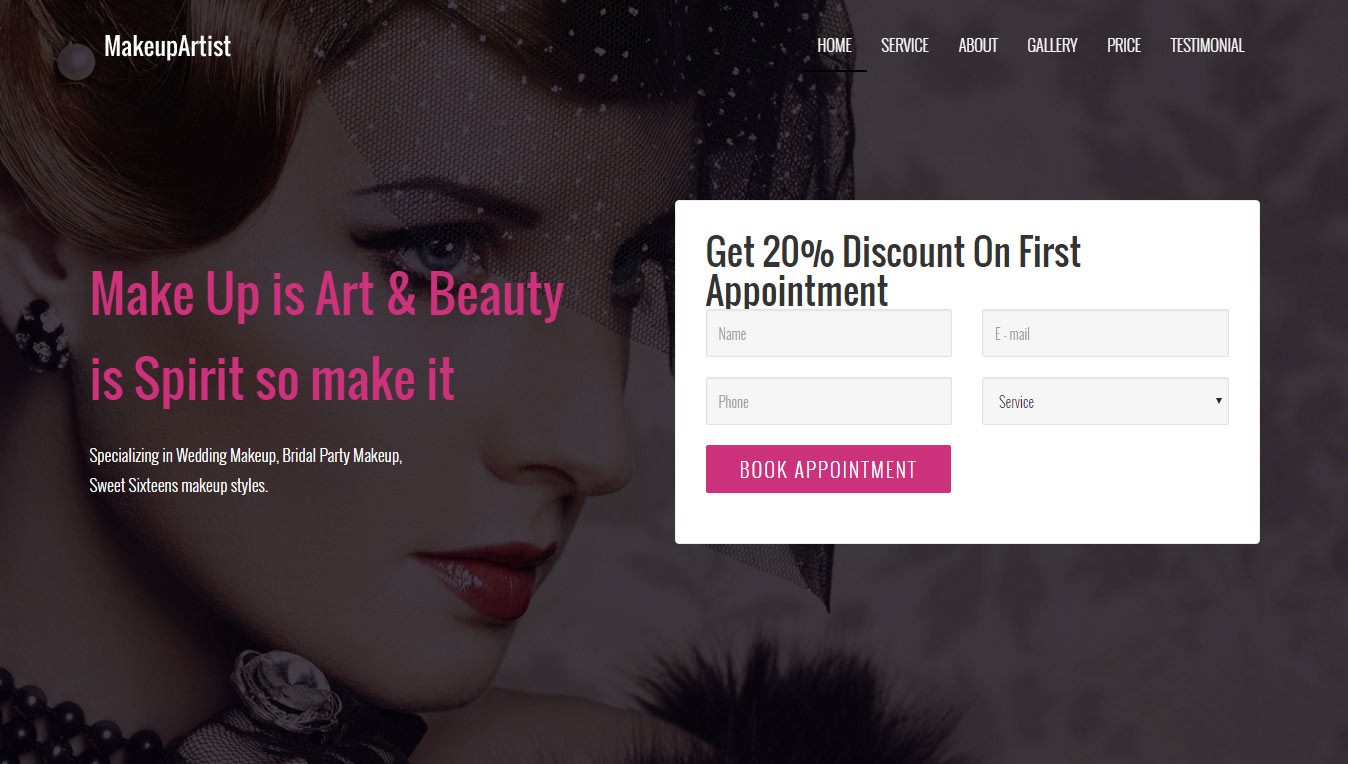1348x764 pixels.
Task: Go to the Home nav item
Action: point(834,45)
